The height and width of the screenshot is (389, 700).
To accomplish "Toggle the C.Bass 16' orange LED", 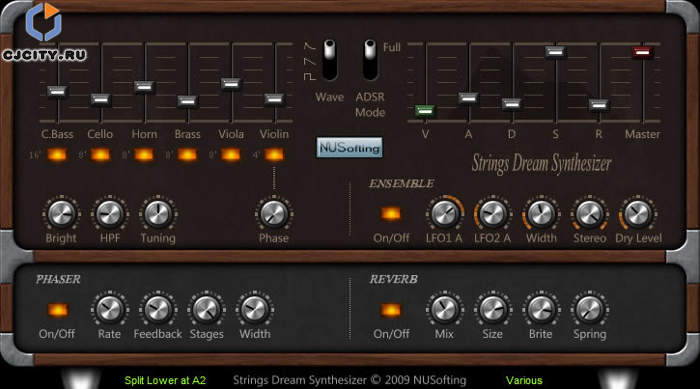I will [x=57, y=155].
